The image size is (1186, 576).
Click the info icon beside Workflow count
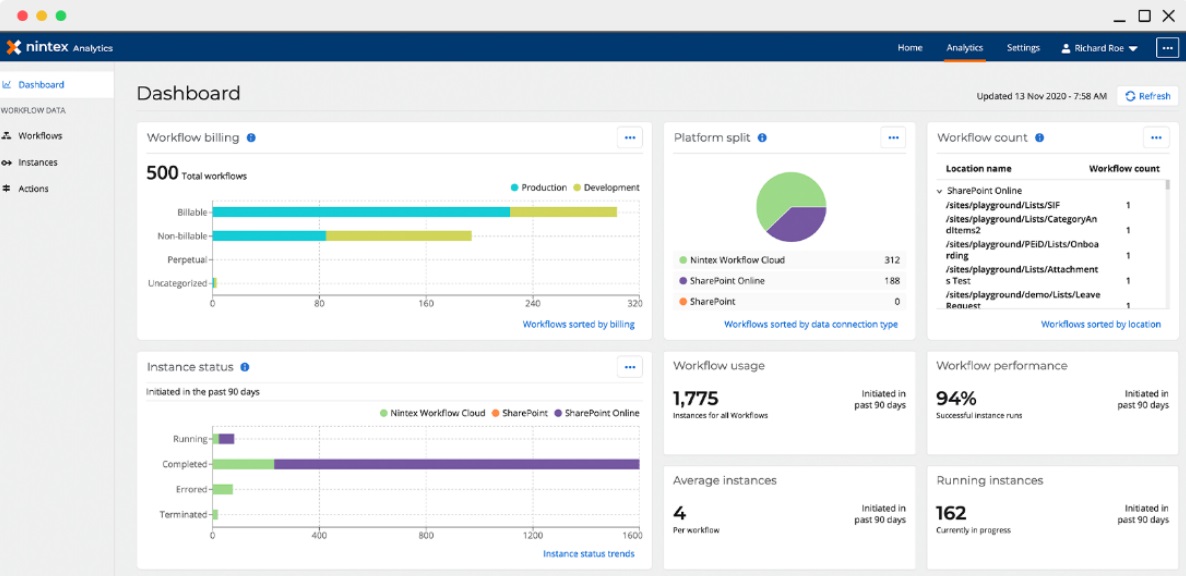pyautogui.click(x=1039, y=138)
